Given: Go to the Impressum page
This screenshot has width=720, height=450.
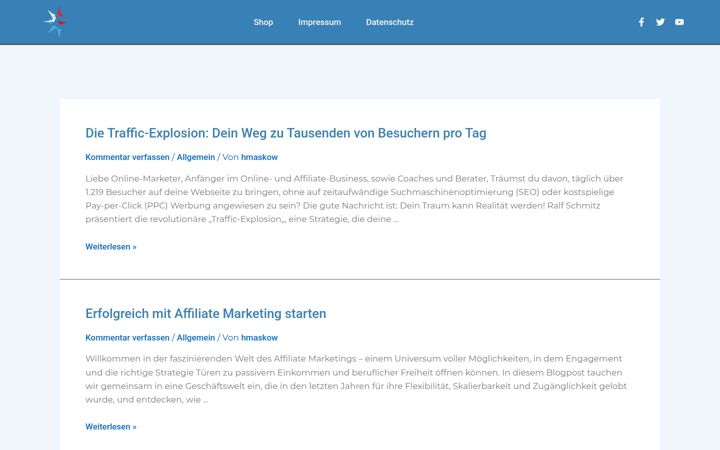Looking at the screenshot, I should (x=320, y=22).
